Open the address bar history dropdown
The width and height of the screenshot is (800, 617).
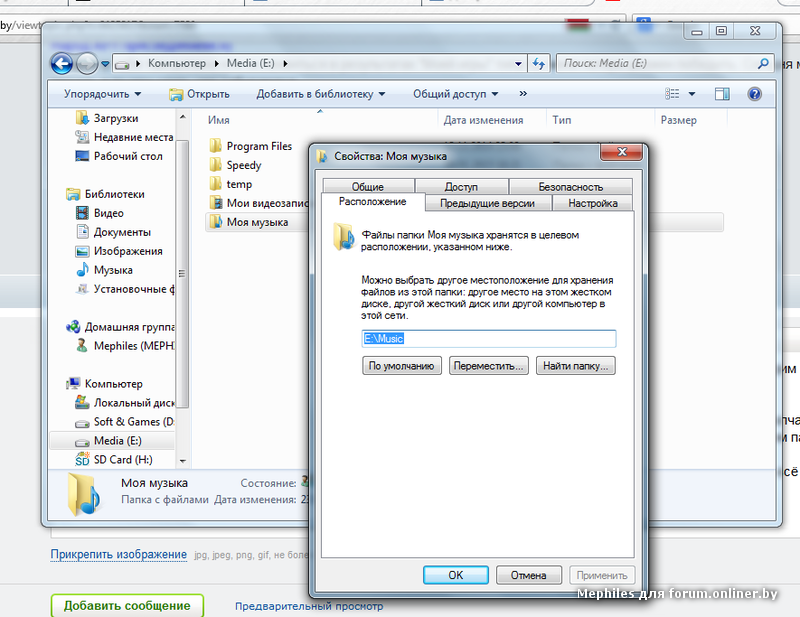click(x=518, y=64)
